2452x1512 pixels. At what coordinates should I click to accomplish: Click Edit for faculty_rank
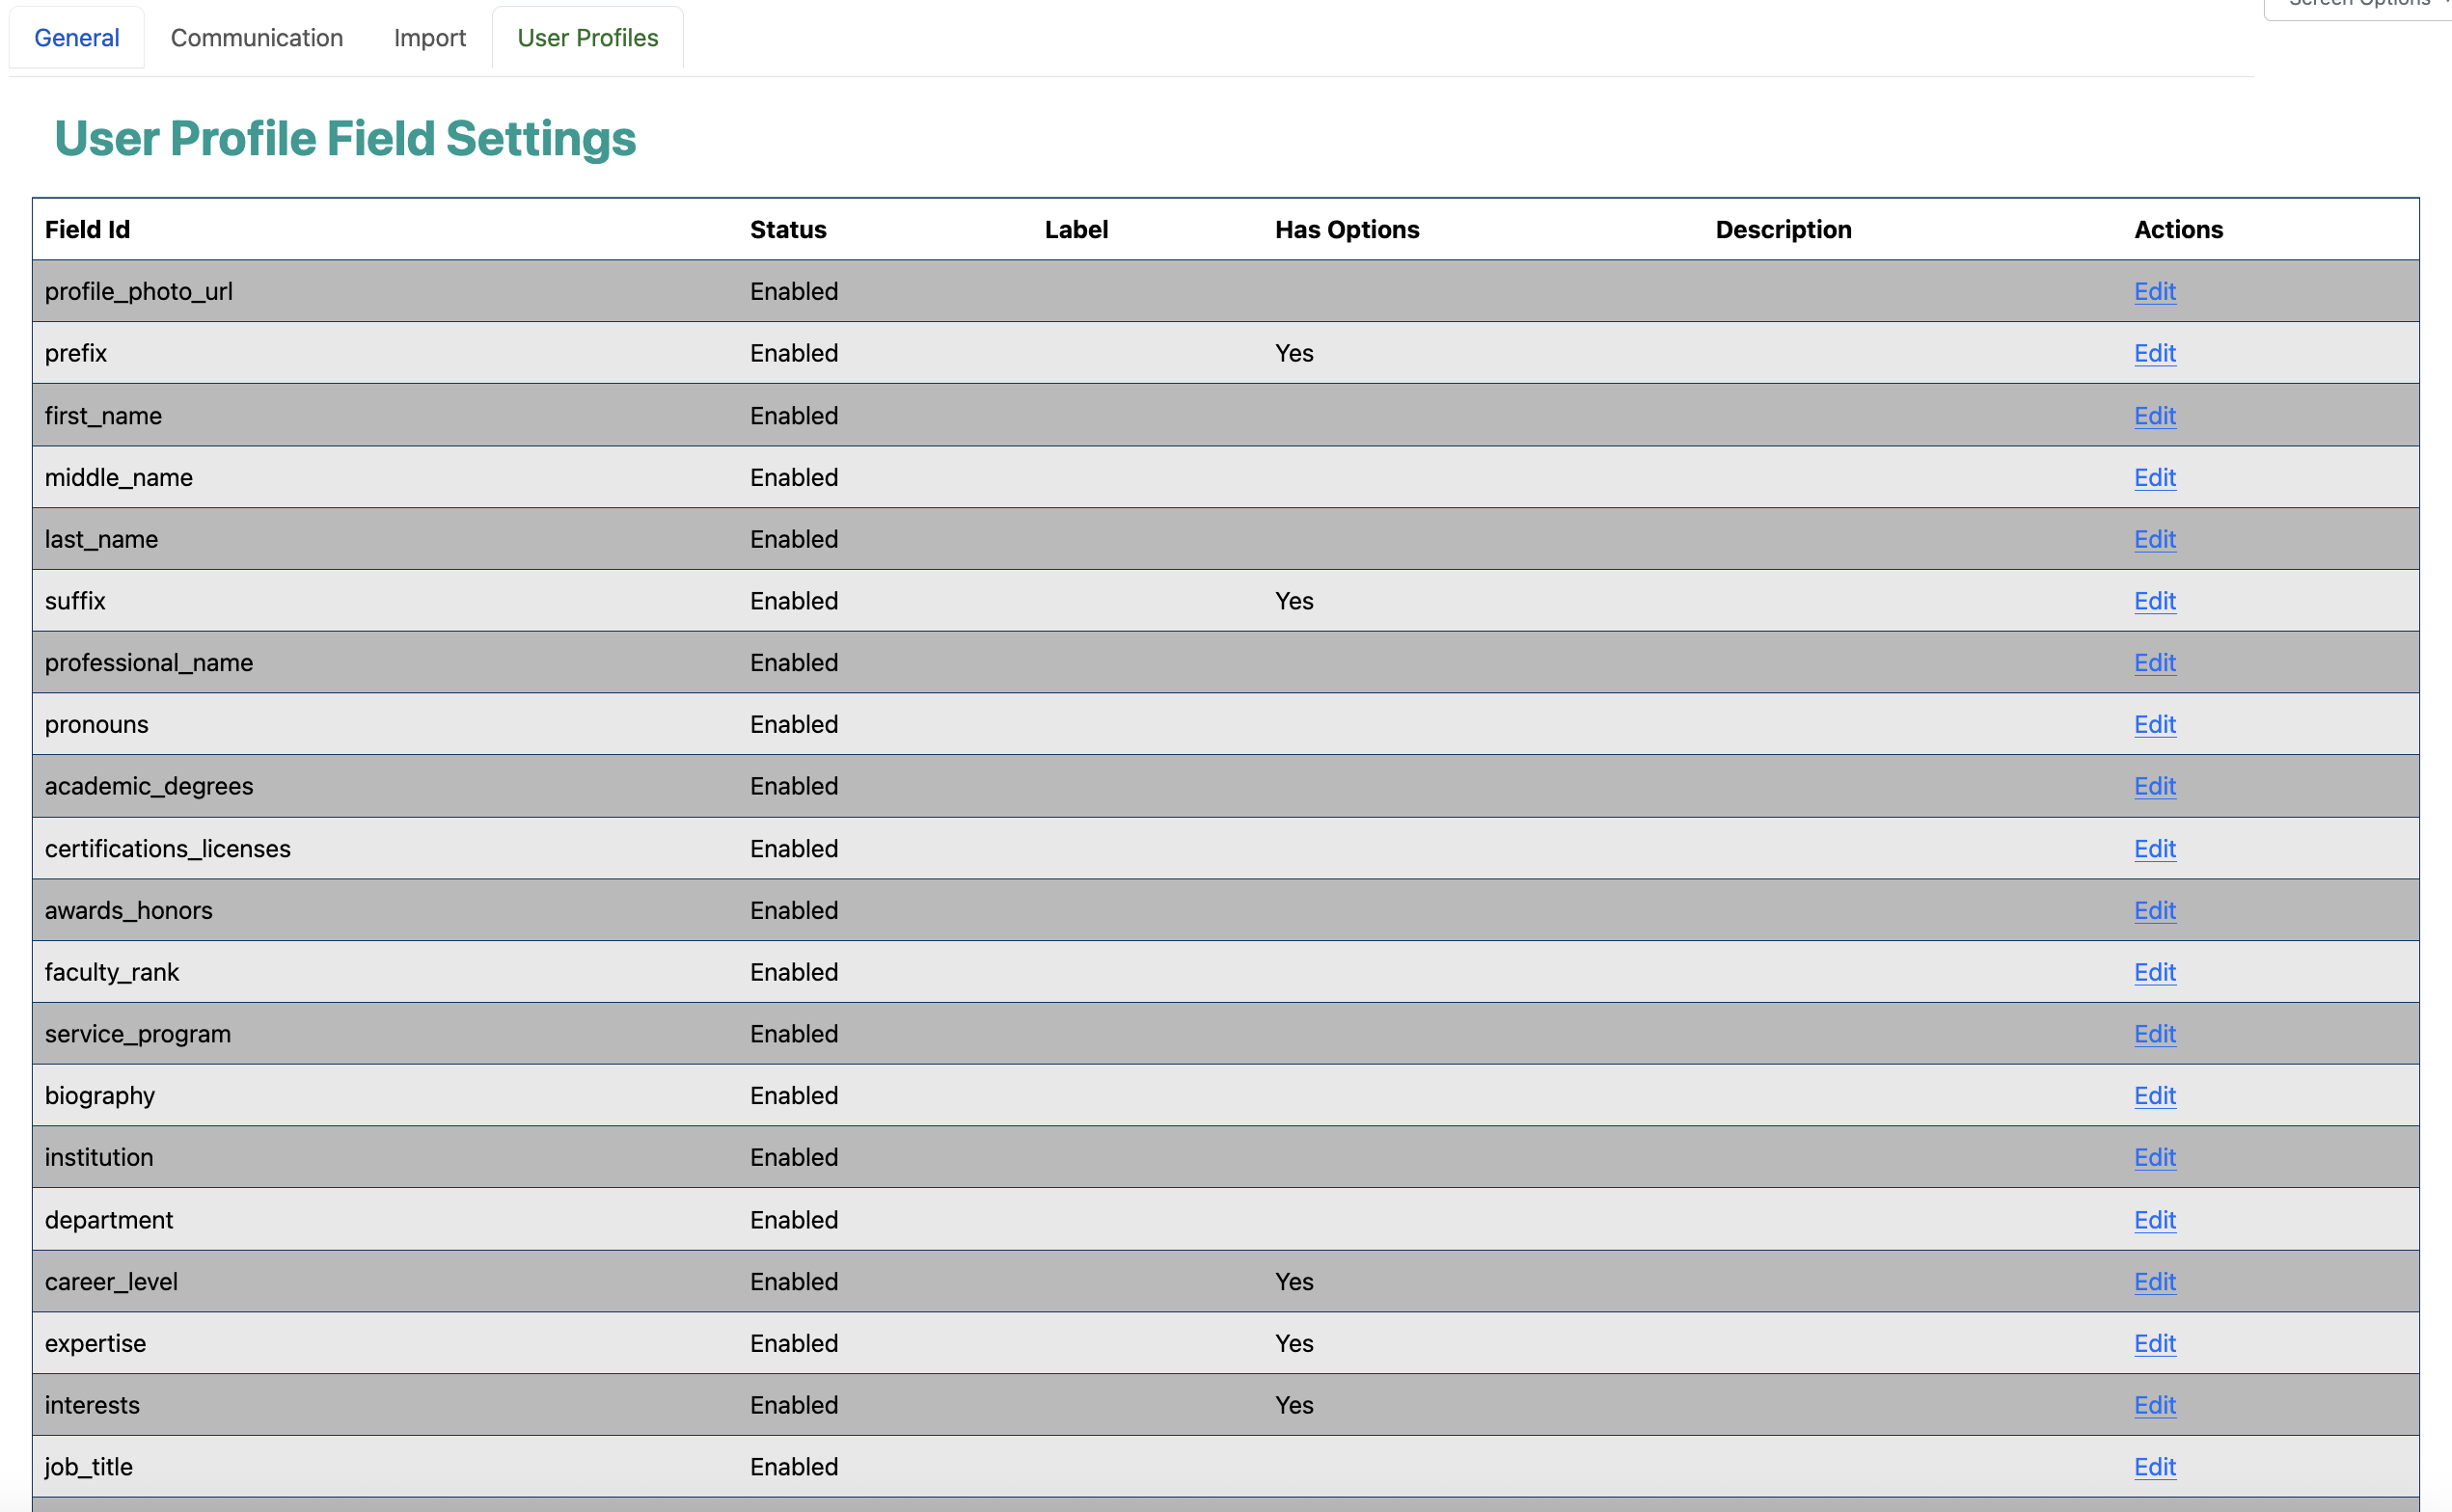click(2154, 972)
